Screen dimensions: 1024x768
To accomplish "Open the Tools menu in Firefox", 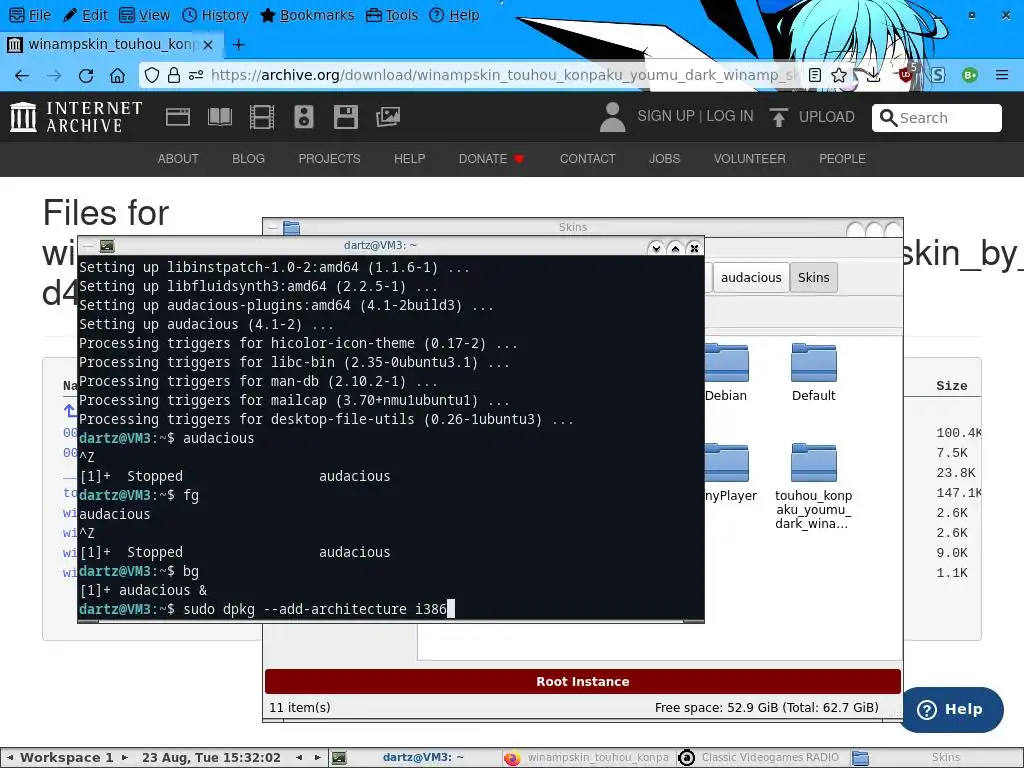I will tap(392, 15).
